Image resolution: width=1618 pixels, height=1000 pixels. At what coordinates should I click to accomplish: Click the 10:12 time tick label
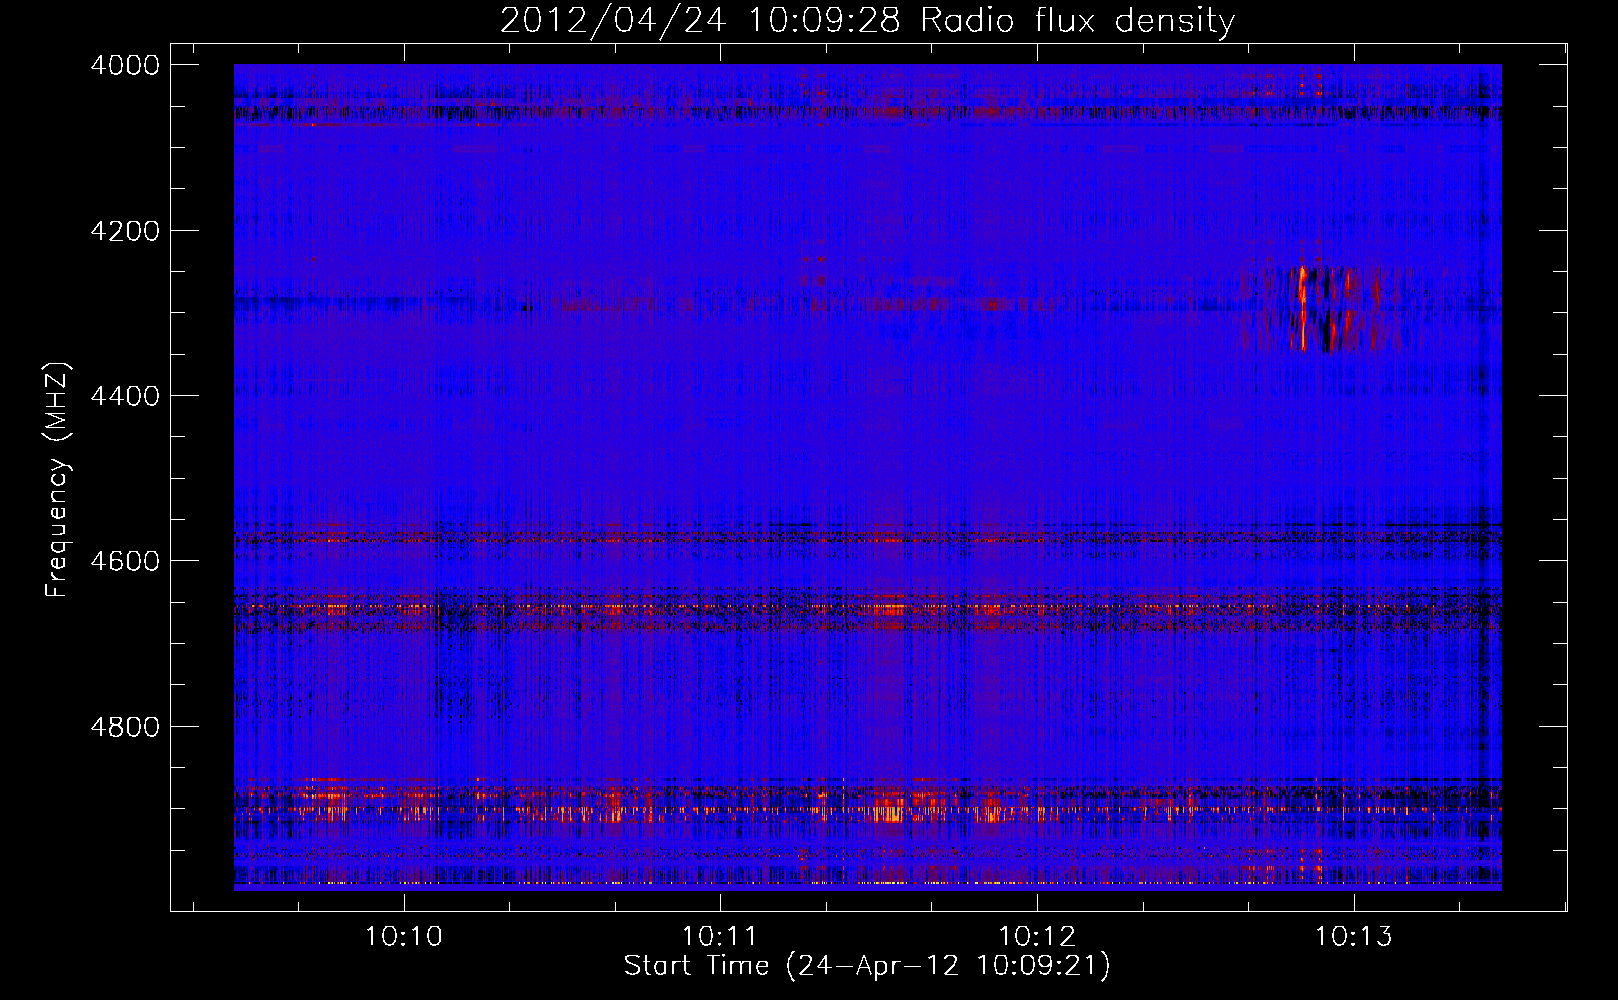(1037, 937)
